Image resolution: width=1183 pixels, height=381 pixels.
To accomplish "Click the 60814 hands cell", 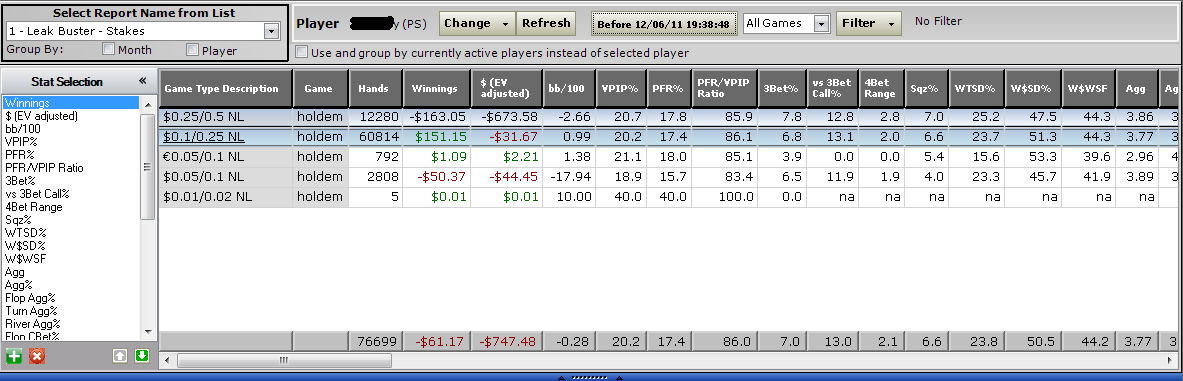I will 375,137.
